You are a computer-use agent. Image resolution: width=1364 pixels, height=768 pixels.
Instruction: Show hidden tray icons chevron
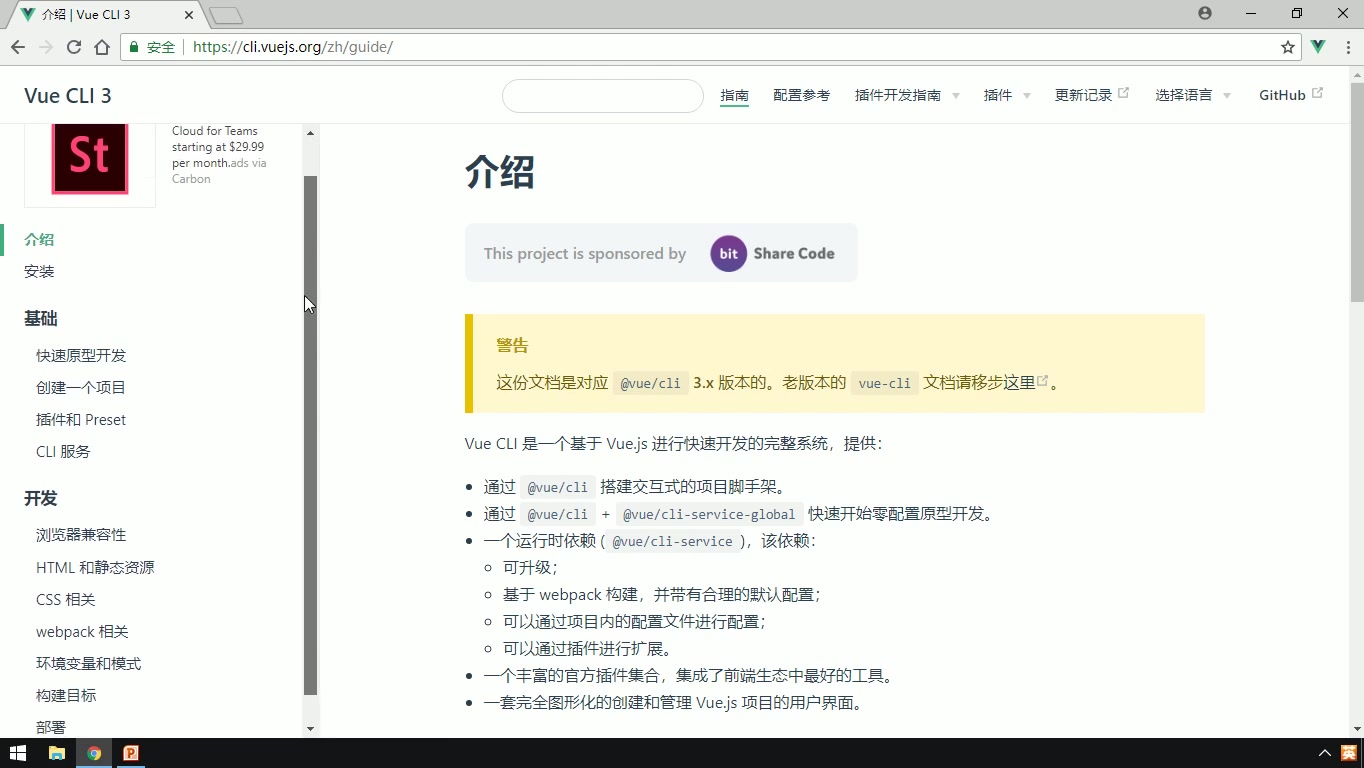click(1325, 753)
